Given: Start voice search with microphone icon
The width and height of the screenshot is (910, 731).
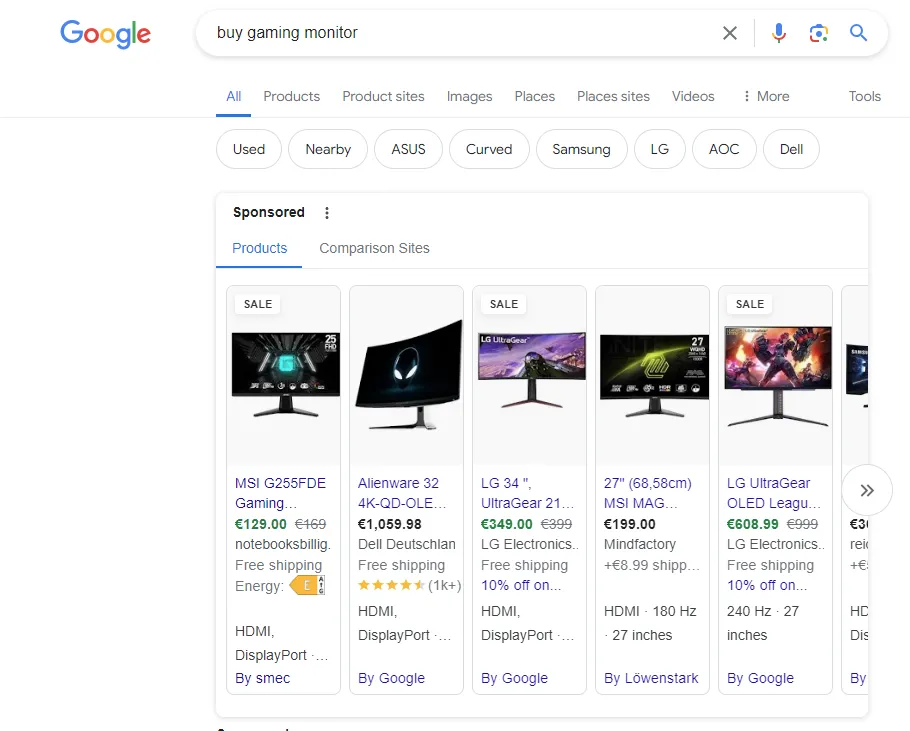Looking at the screenshot, I should pyautogui.click(x=779, y=33).
